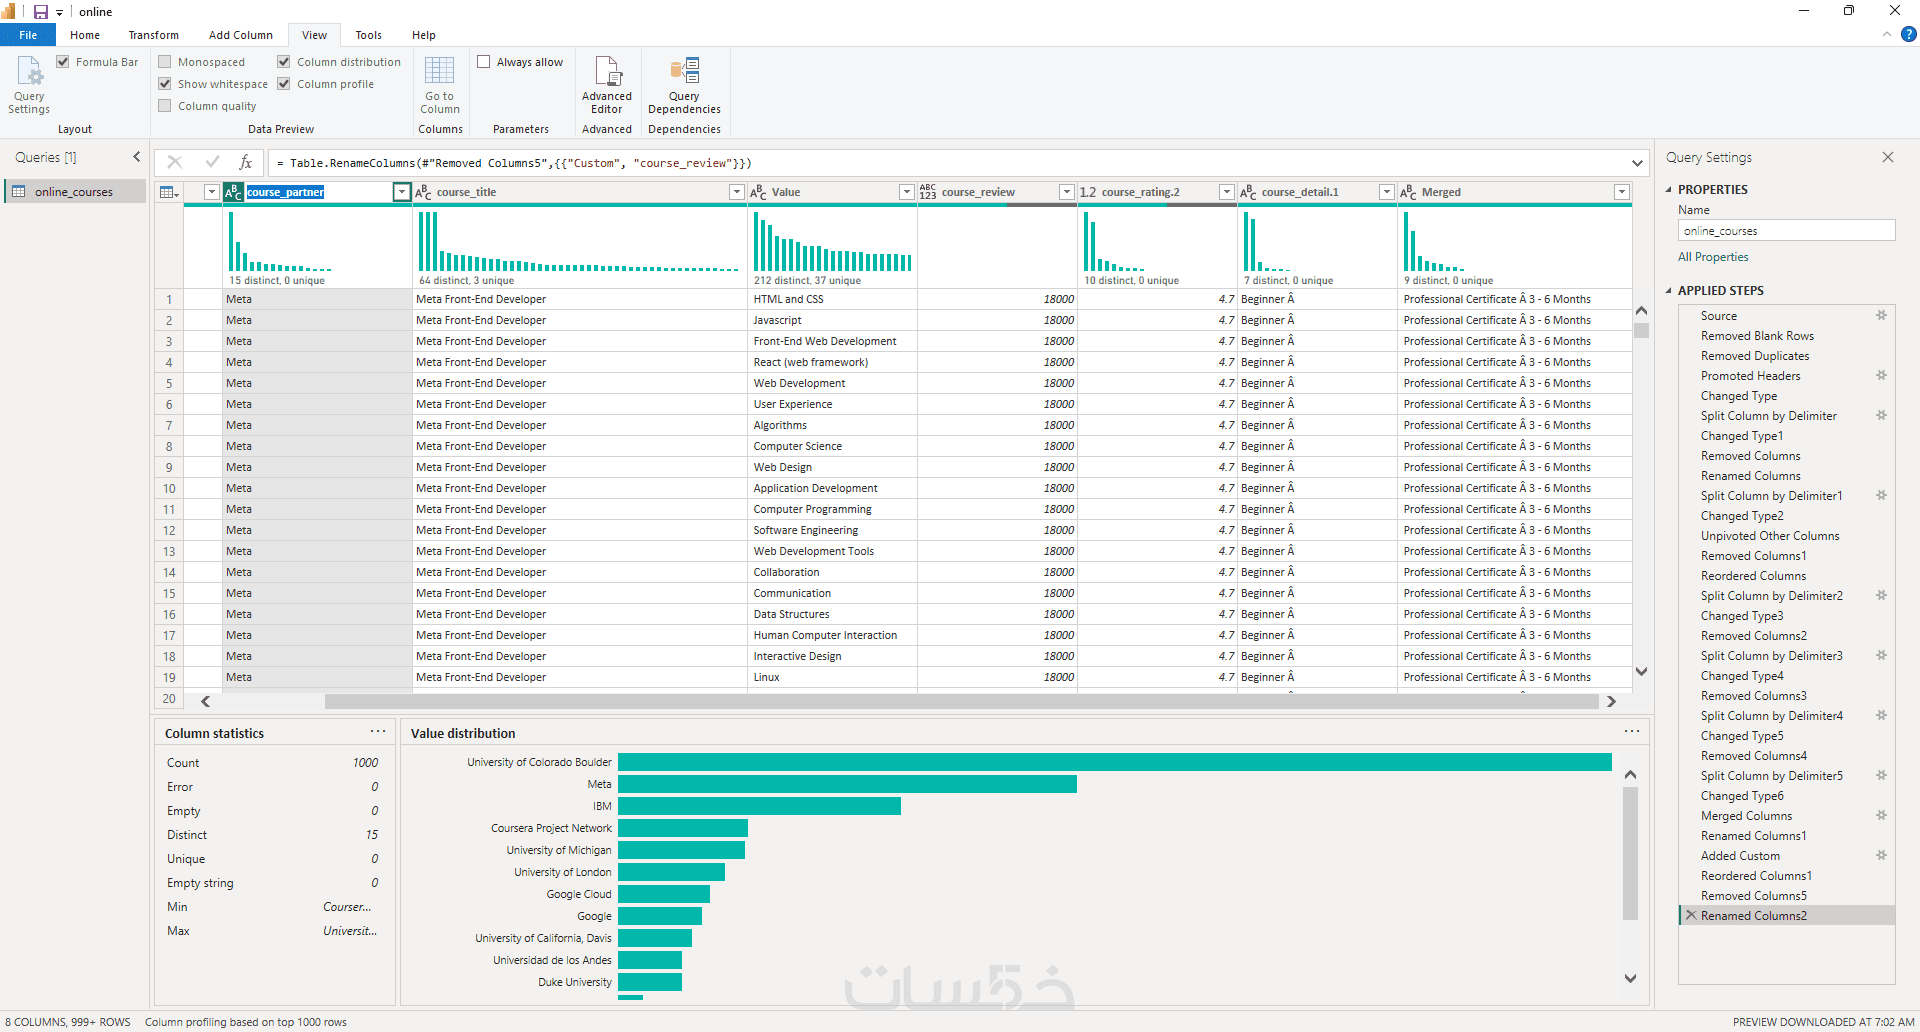Select the Unpivoted Other Columns step

(x=1770, y=536)
